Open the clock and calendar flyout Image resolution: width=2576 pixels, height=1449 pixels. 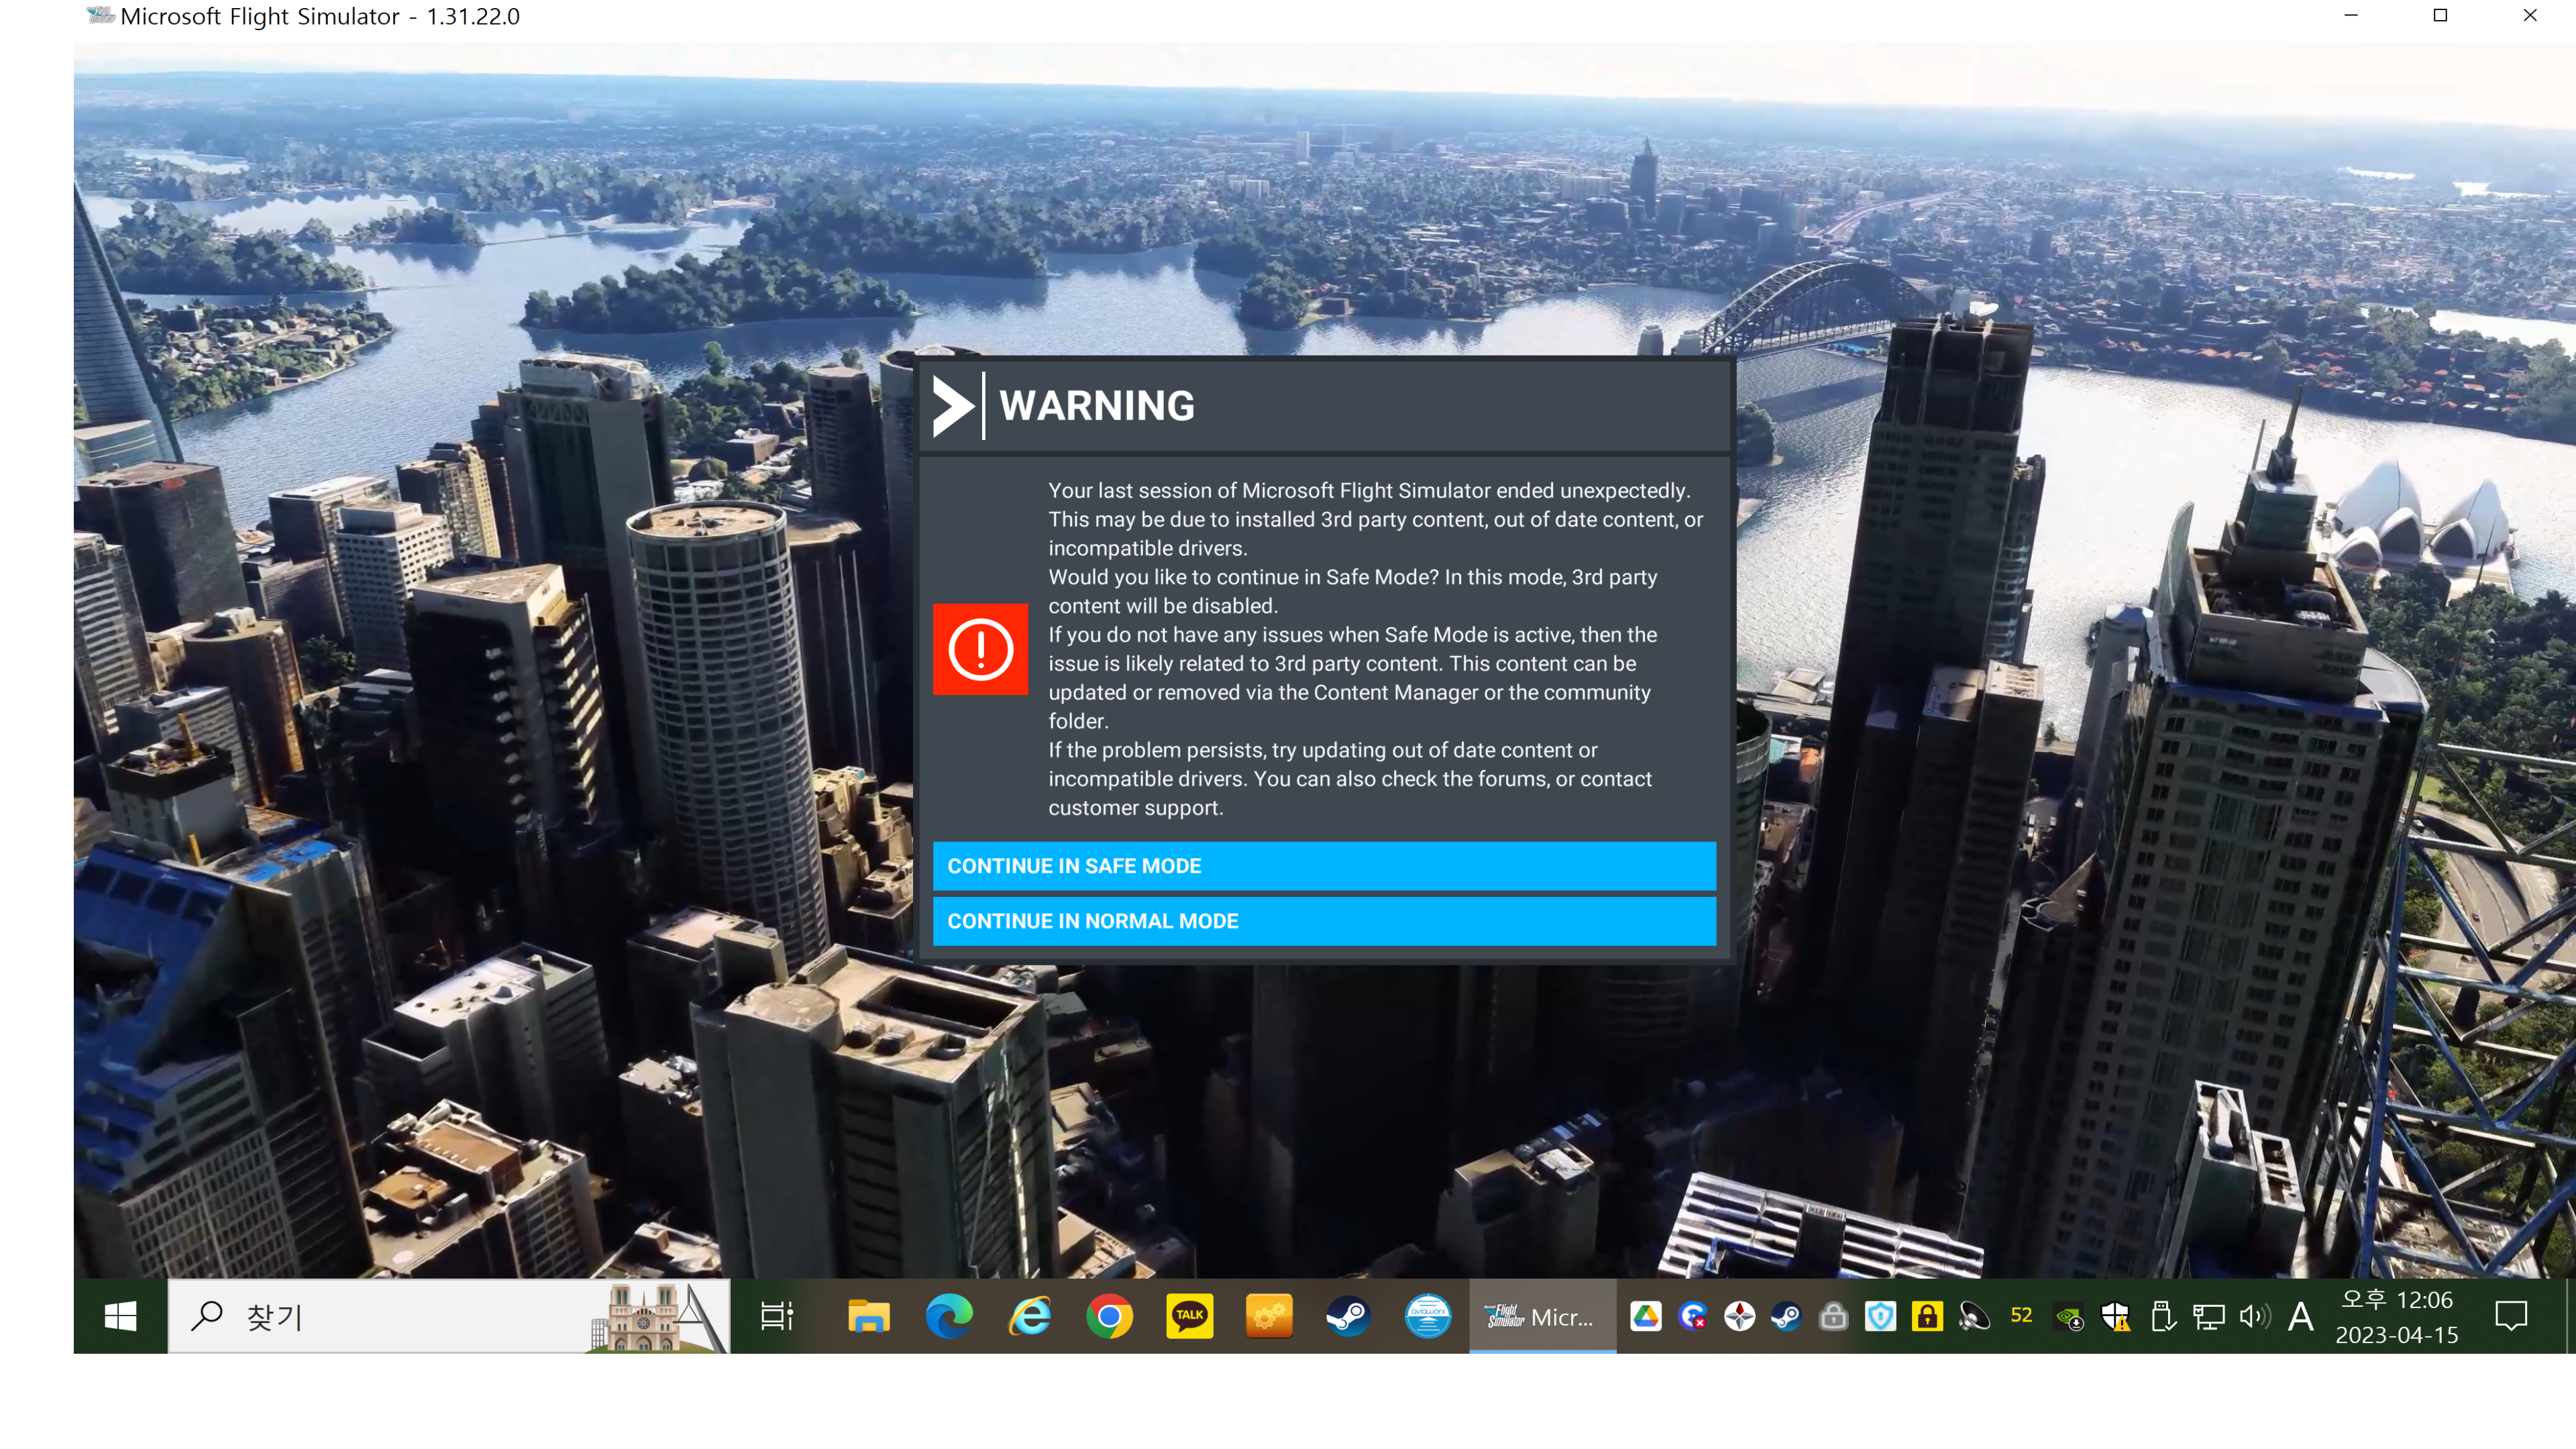click(x=2397, y=1317)
